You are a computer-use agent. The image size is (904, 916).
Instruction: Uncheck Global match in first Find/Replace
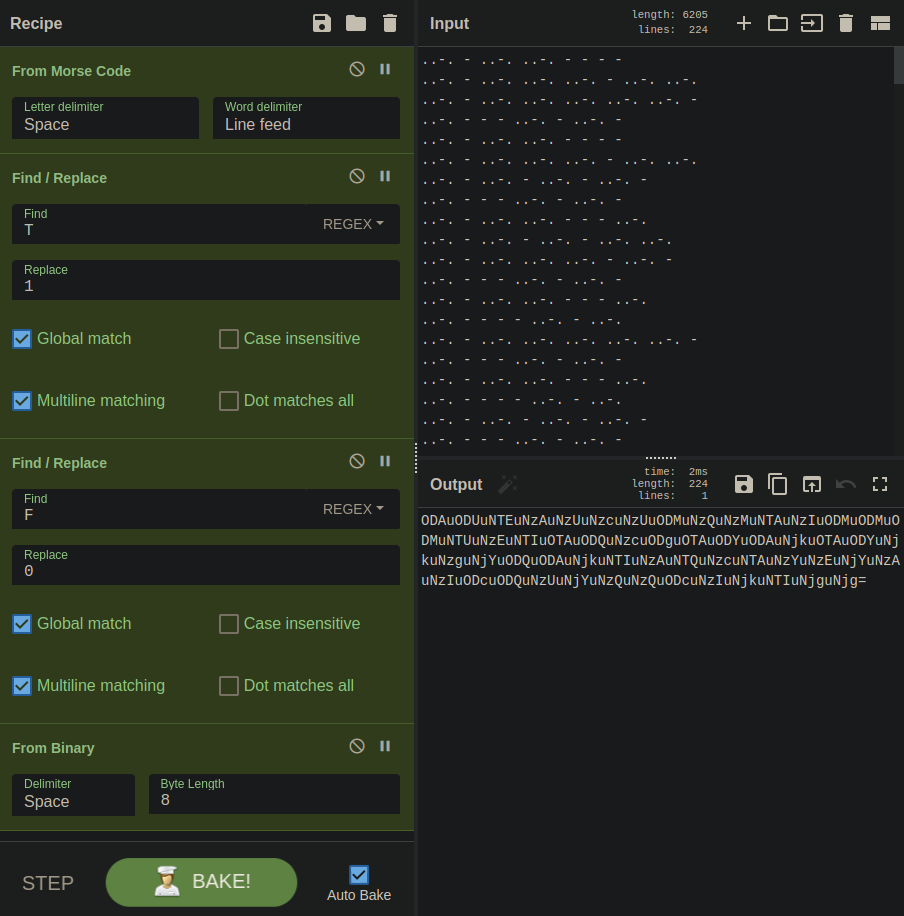click(22, 339)
